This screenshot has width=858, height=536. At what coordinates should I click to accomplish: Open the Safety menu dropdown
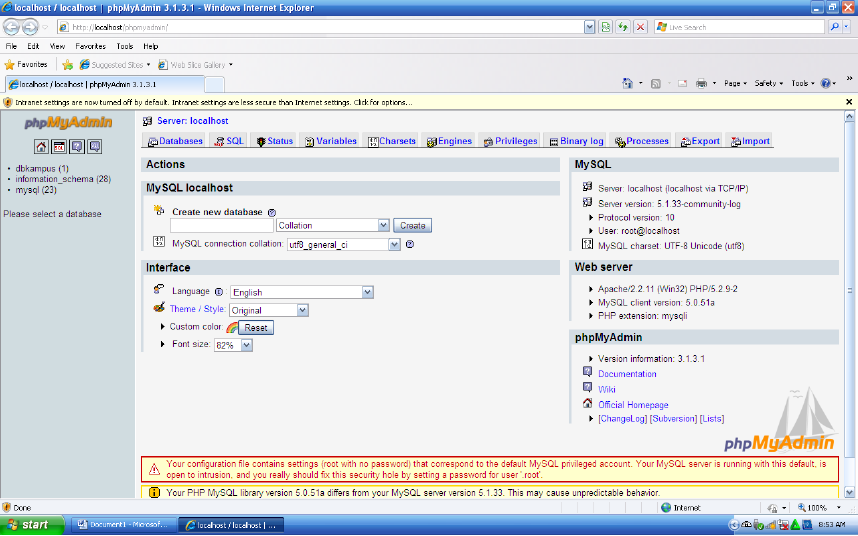click(768, 83)
